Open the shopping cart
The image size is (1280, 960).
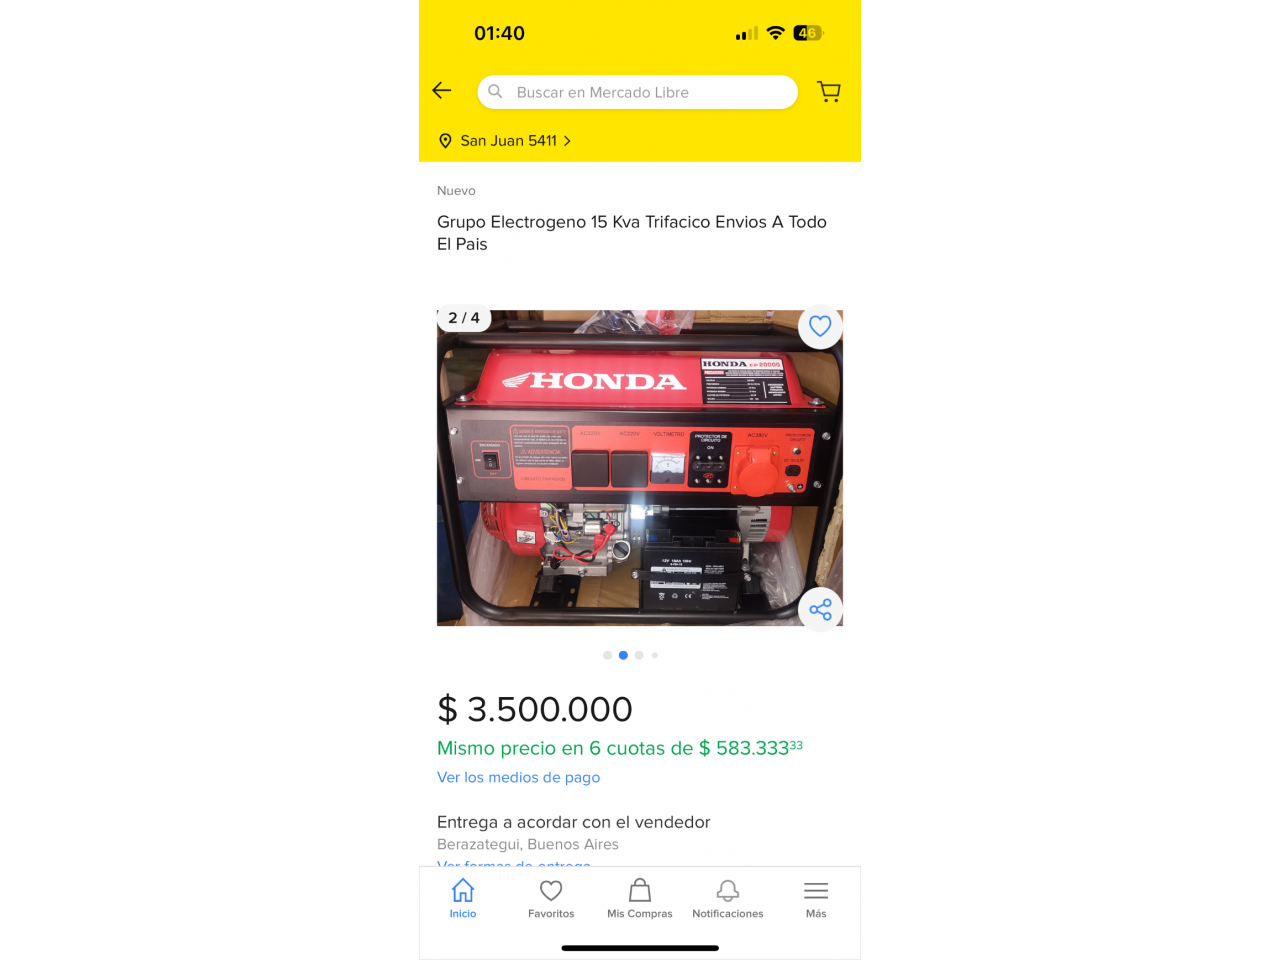pos(829,92)
